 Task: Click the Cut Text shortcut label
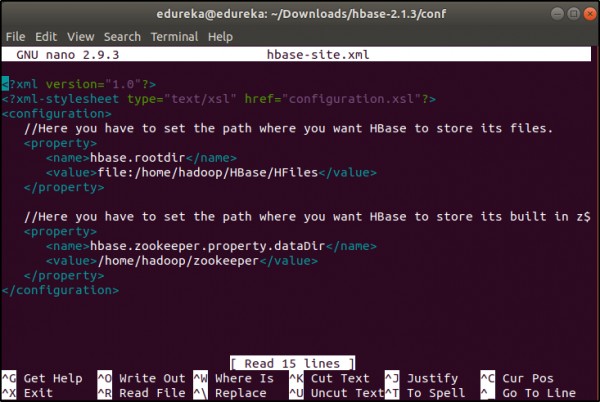click(341, 379)
